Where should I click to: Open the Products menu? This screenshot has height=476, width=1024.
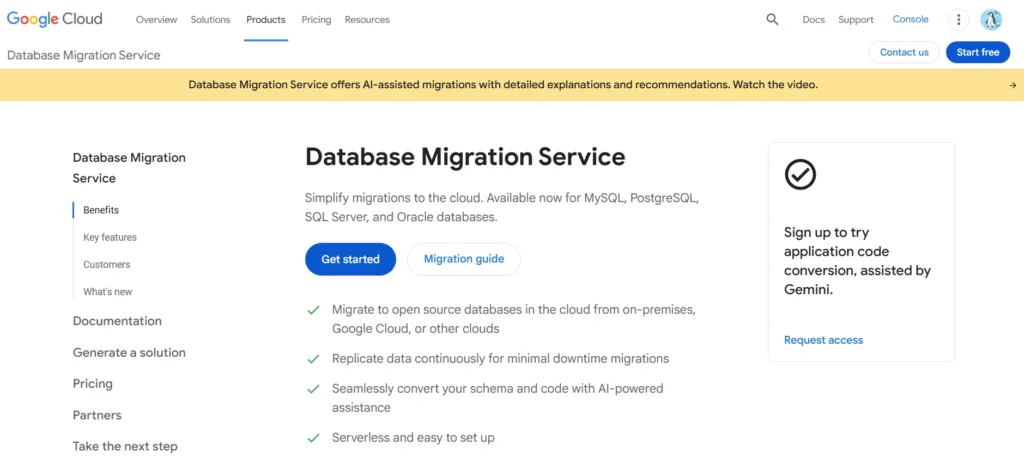pos(266,20)
